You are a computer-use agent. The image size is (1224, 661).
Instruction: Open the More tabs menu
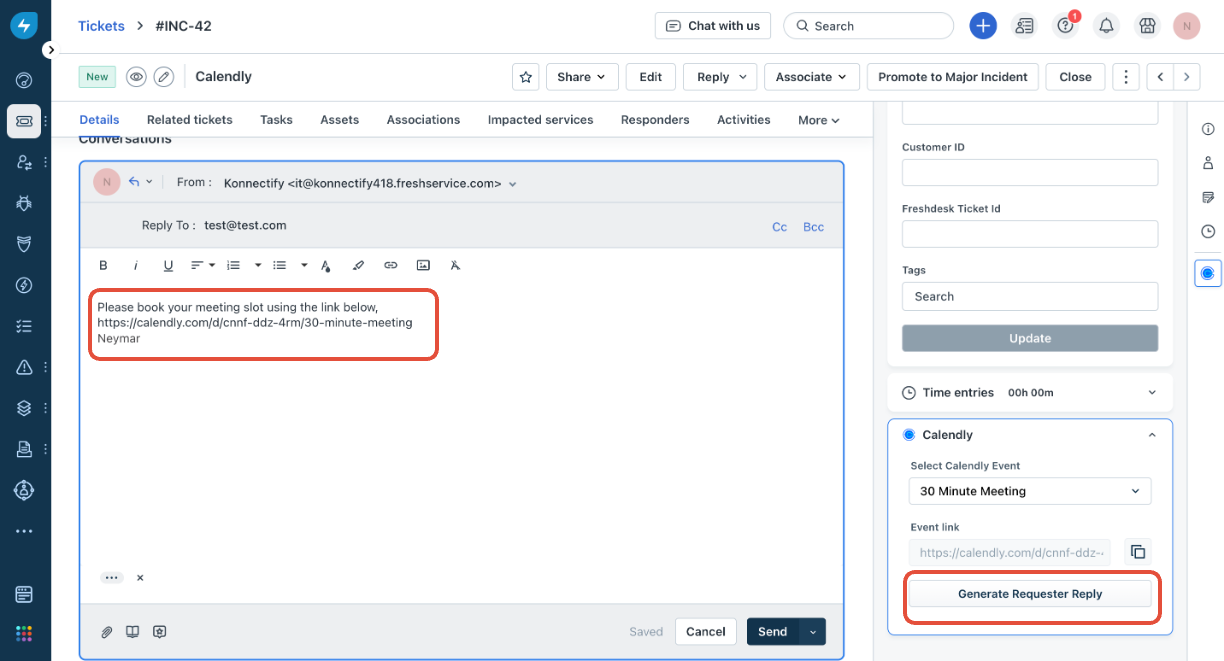(819, 120)
